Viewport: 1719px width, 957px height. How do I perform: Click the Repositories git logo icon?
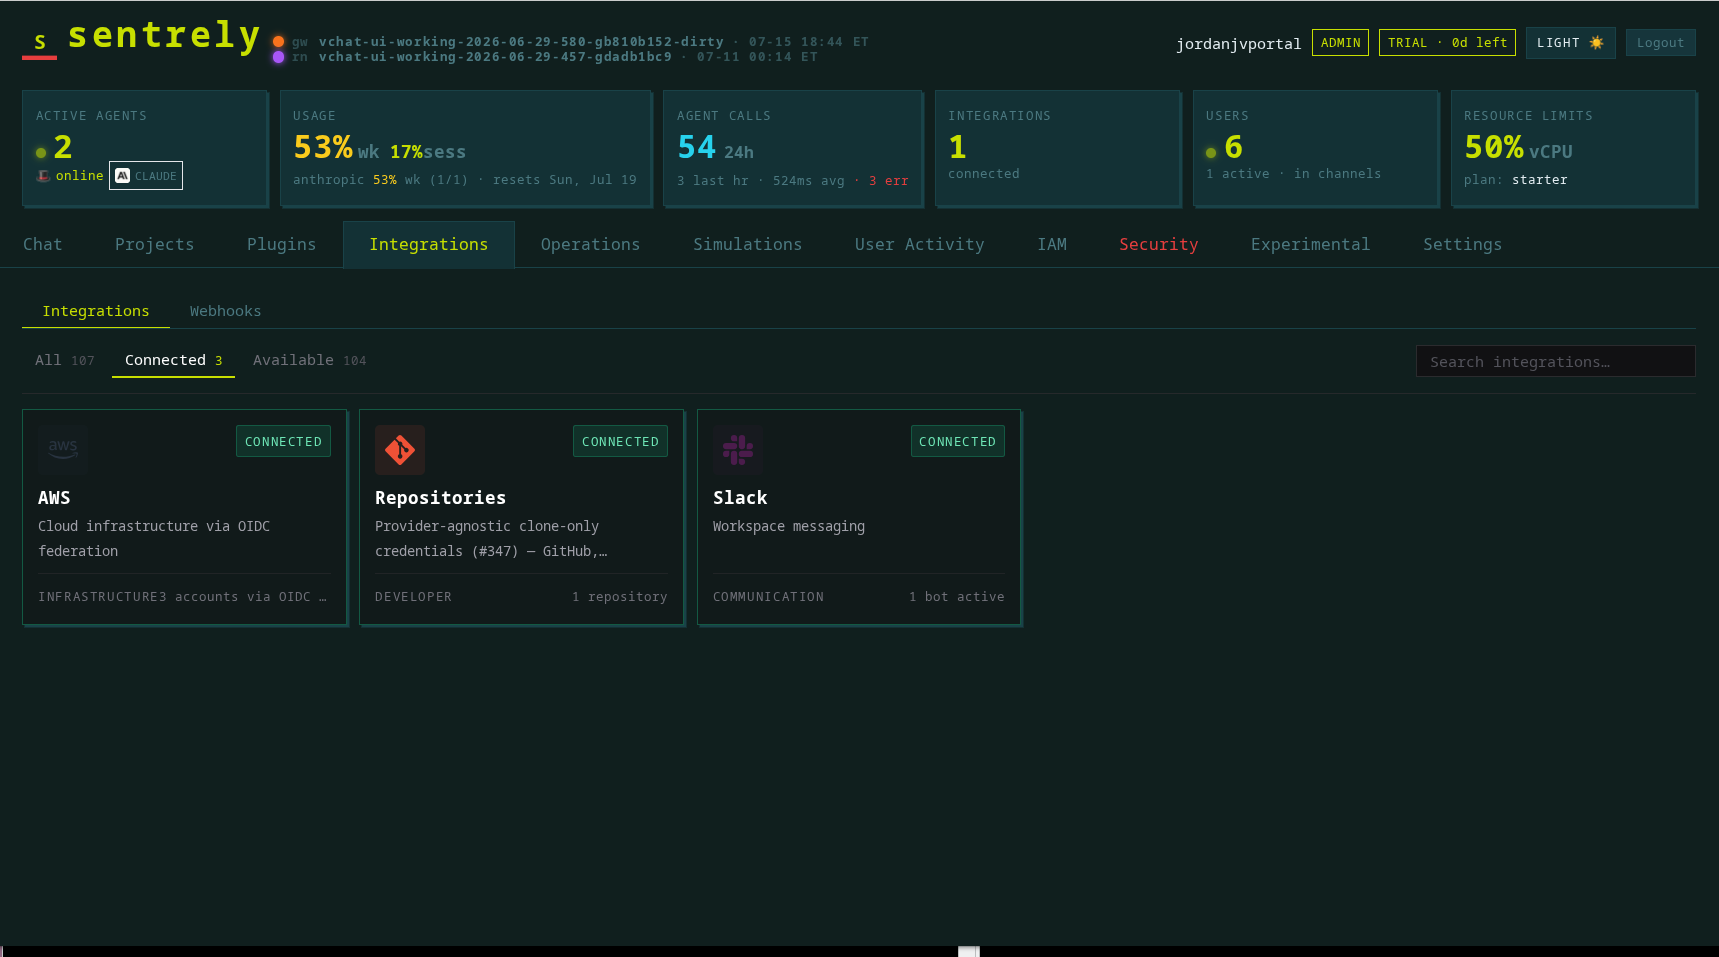pos(400,449)
